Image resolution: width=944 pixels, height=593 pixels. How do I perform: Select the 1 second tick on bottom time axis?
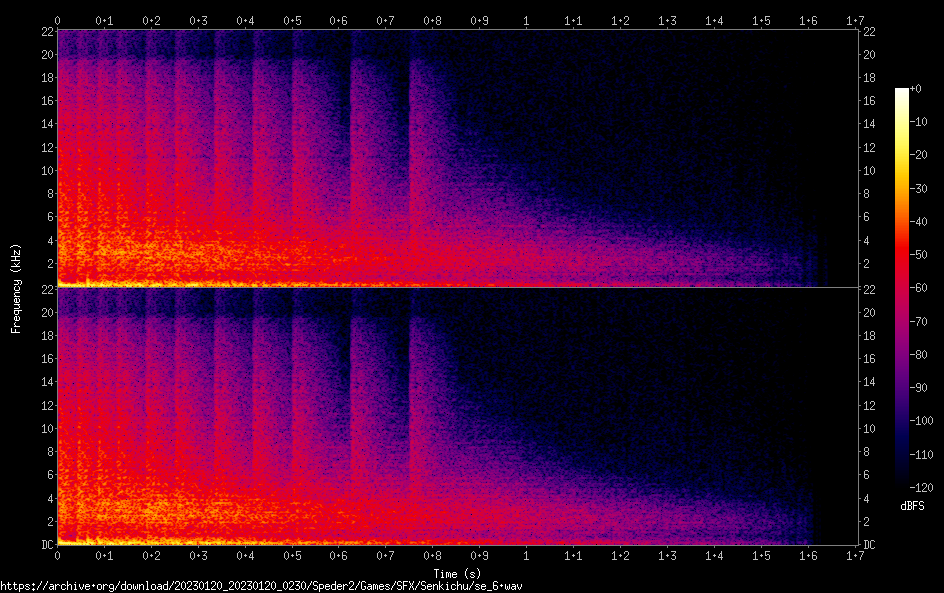[527, 555]
